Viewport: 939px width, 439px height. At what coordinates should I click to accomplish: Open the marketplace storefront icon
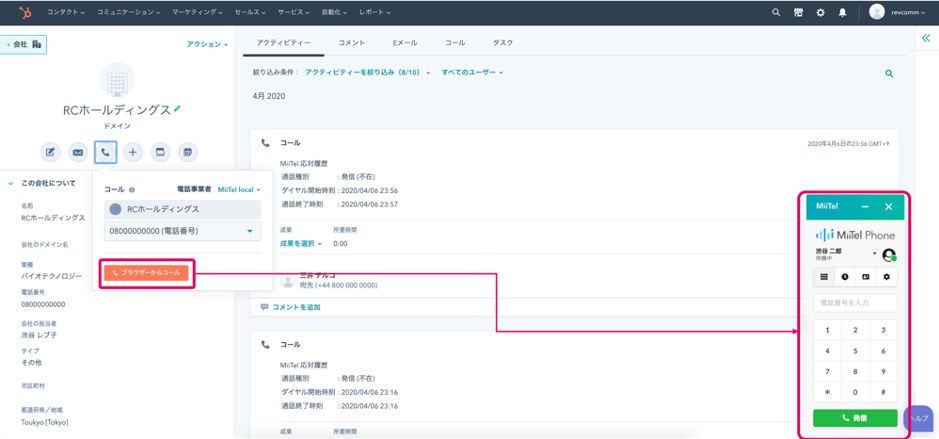coord(798,12)
